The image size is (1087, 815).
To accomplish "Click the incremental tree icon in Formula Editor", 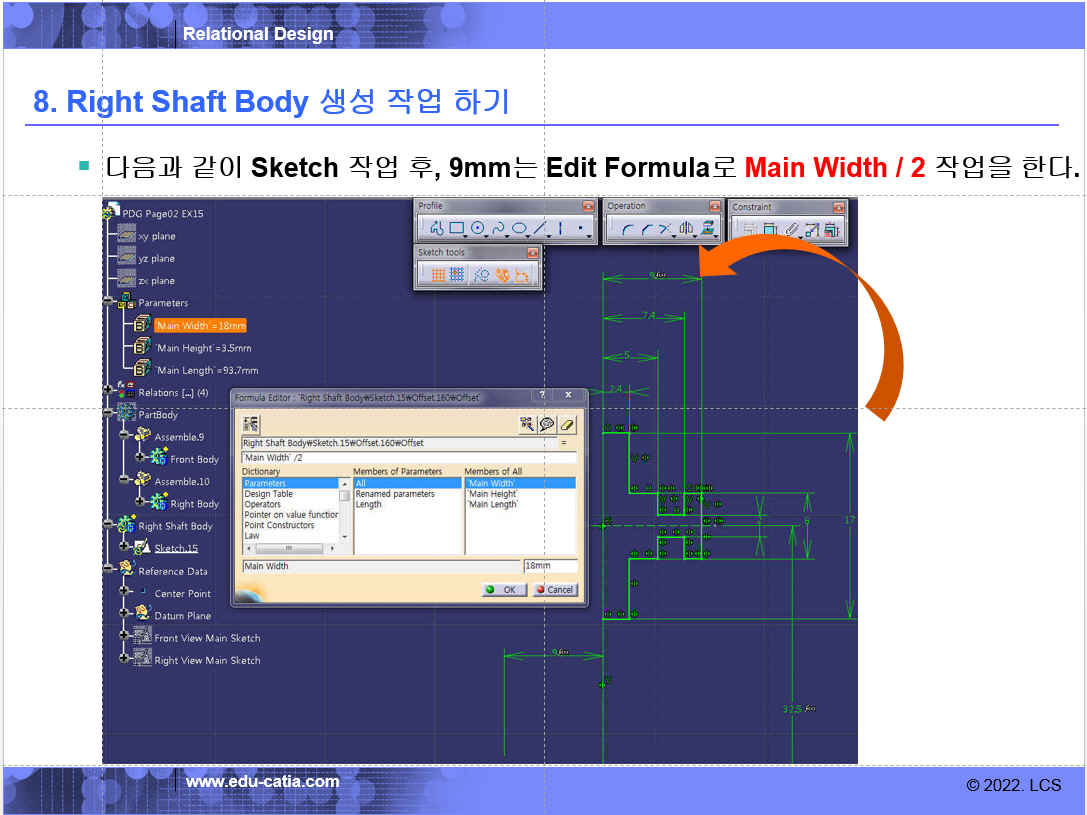I will click(250, 424).
